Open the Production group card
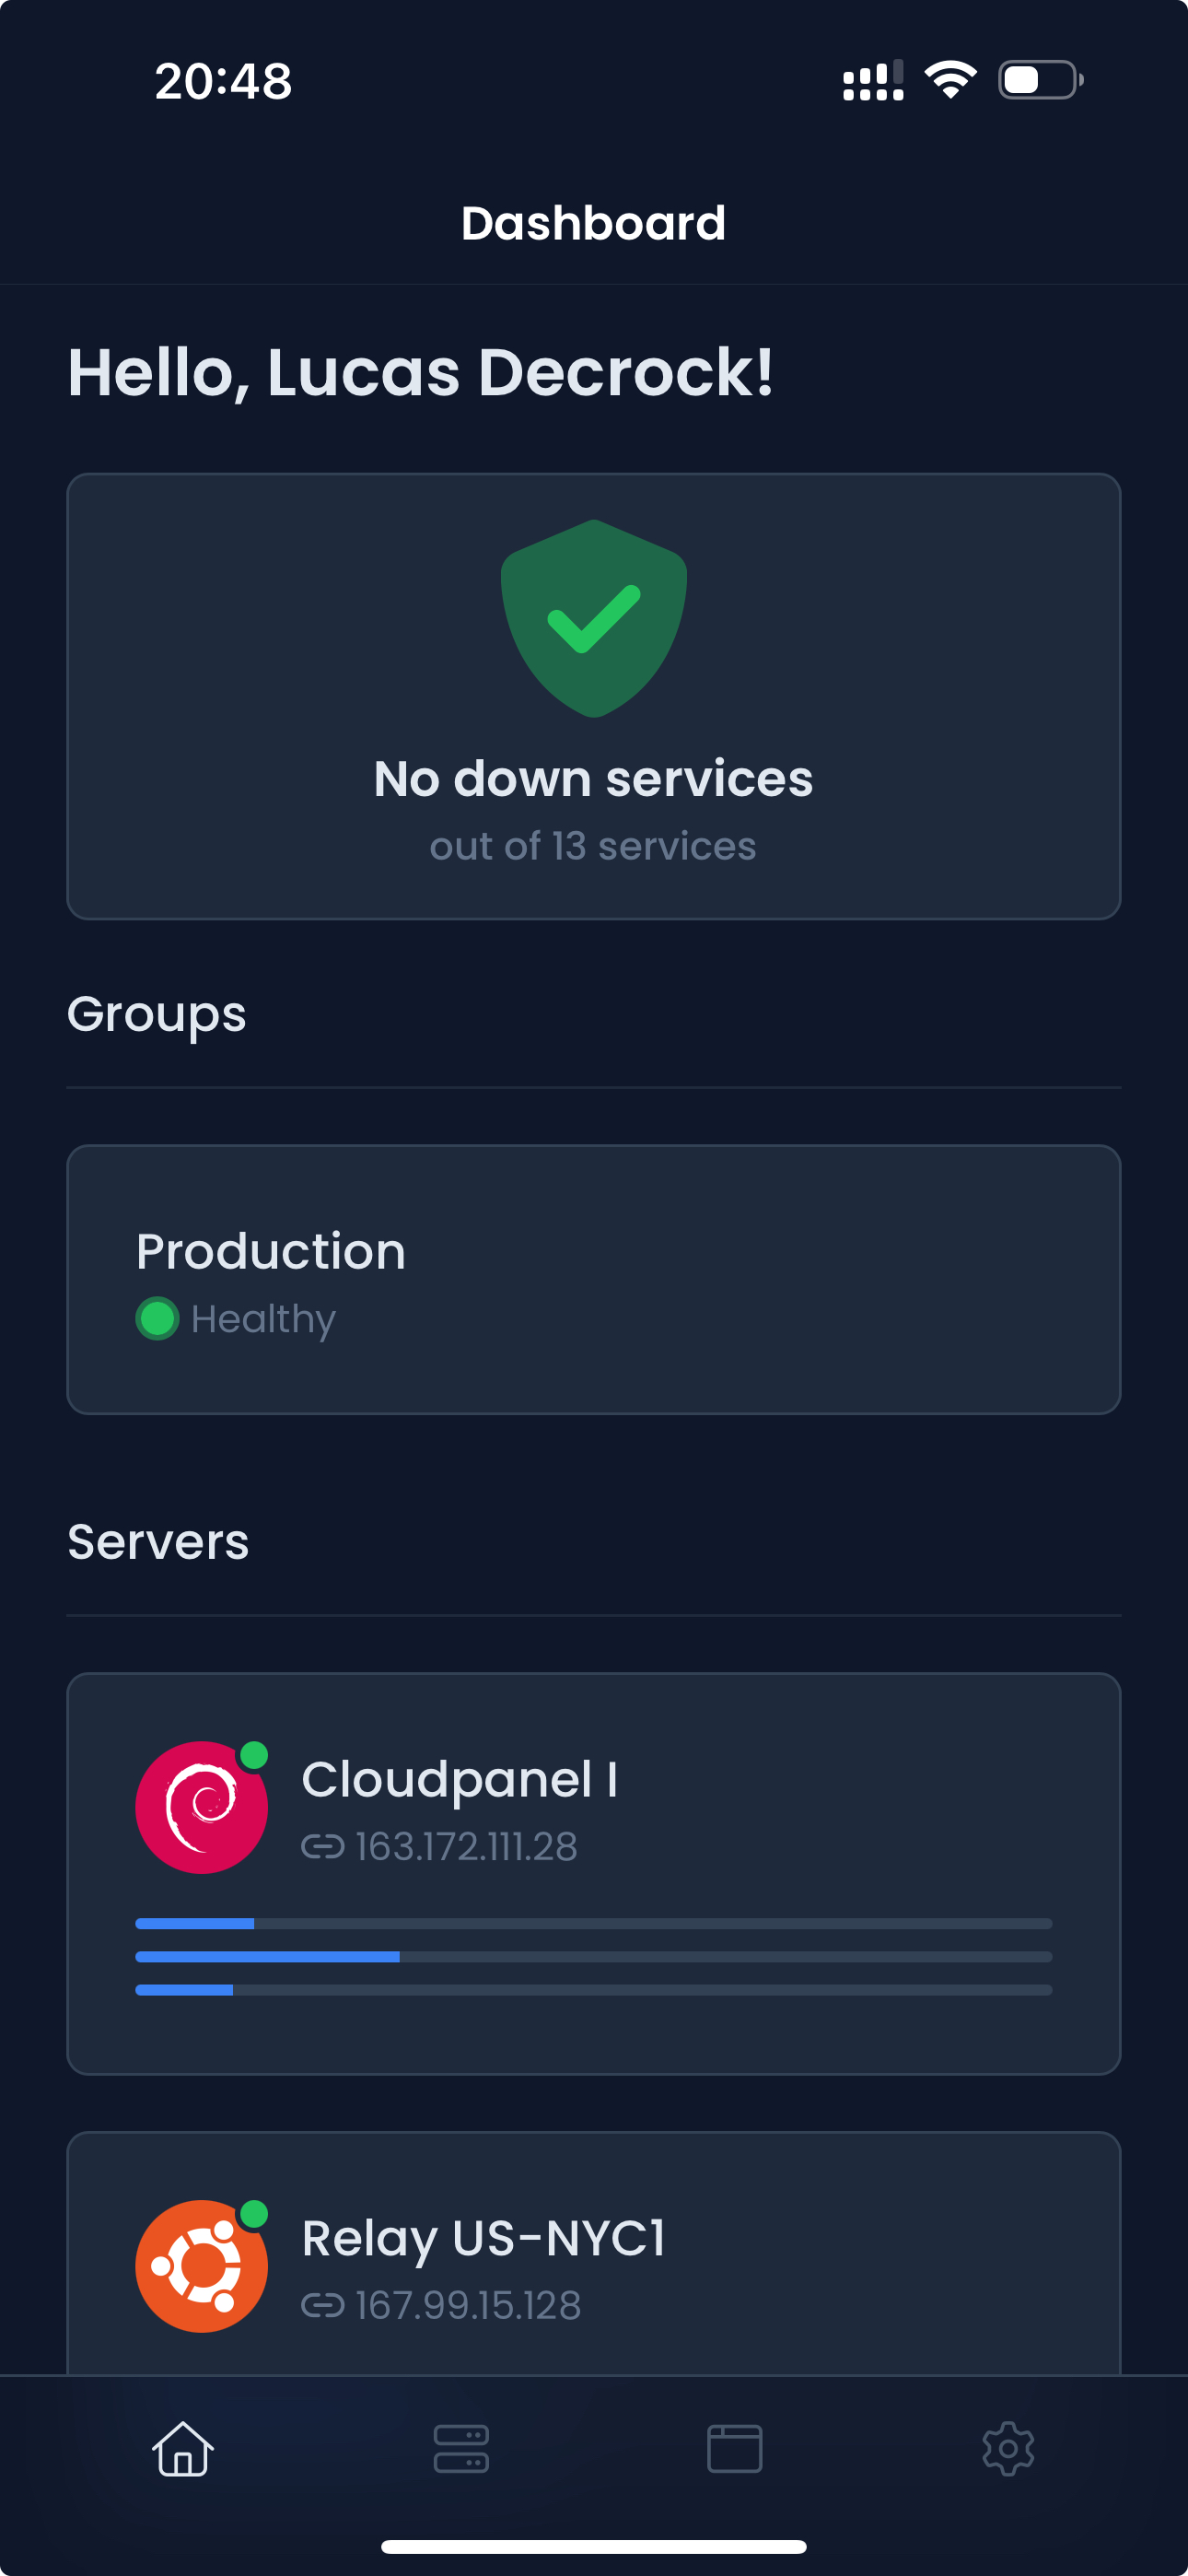 (594, 1279)
